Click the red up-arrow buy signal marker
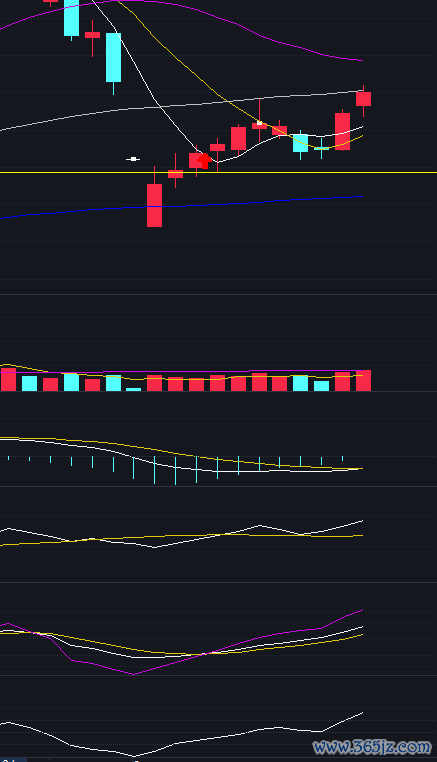Viewport: 437px width, 762px height. 205,161
